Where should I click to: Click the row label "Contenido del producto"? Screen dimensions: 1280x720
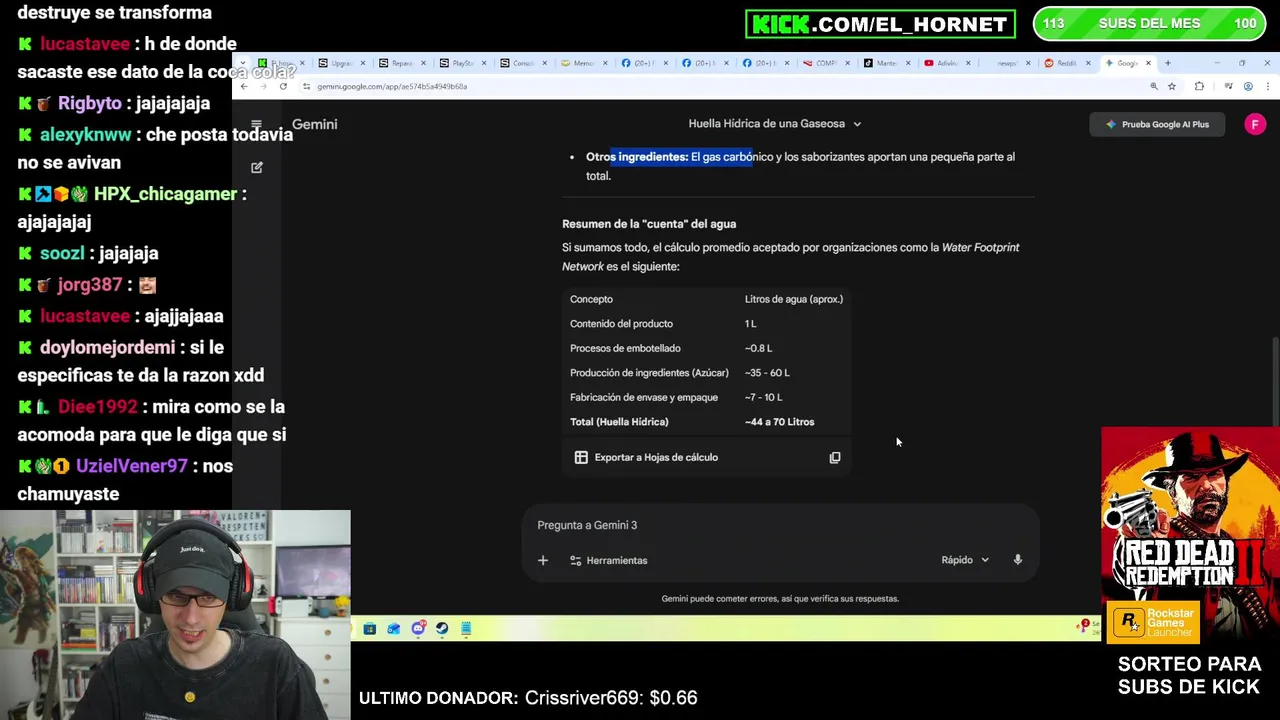[x=621, y=324]
